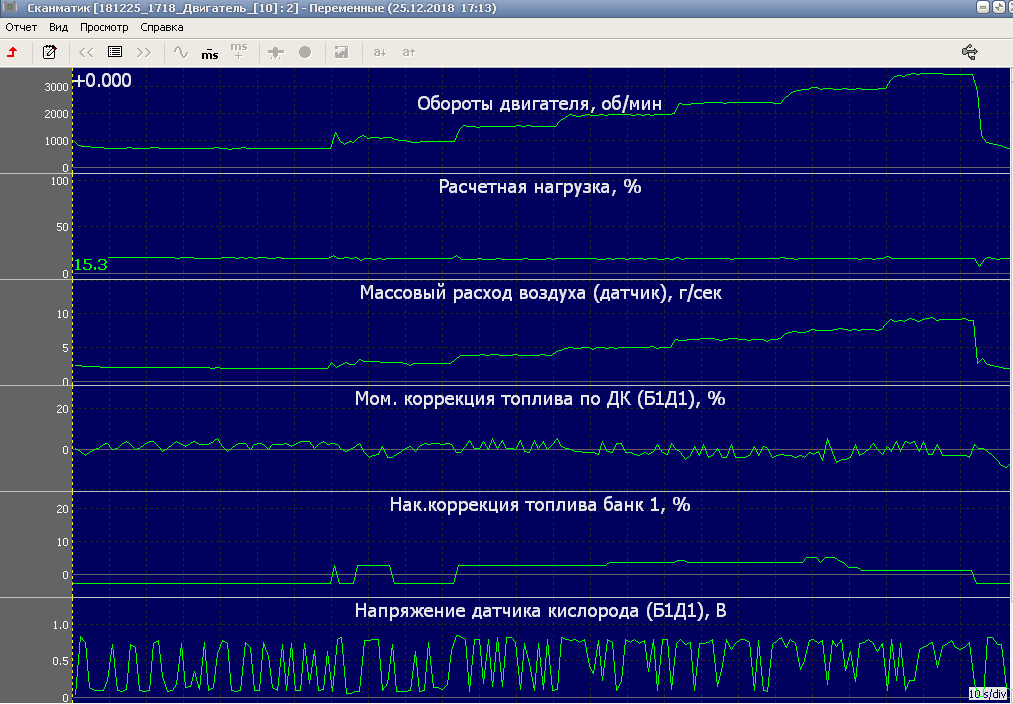Open the Отчет menu
Viewport: 1013px width, 704px height.
(x=21, y=27)
